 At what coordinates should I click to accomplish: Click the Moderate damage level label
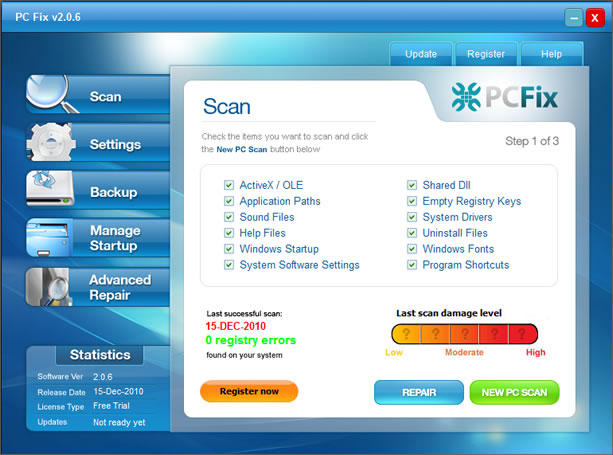click(464, 353)
